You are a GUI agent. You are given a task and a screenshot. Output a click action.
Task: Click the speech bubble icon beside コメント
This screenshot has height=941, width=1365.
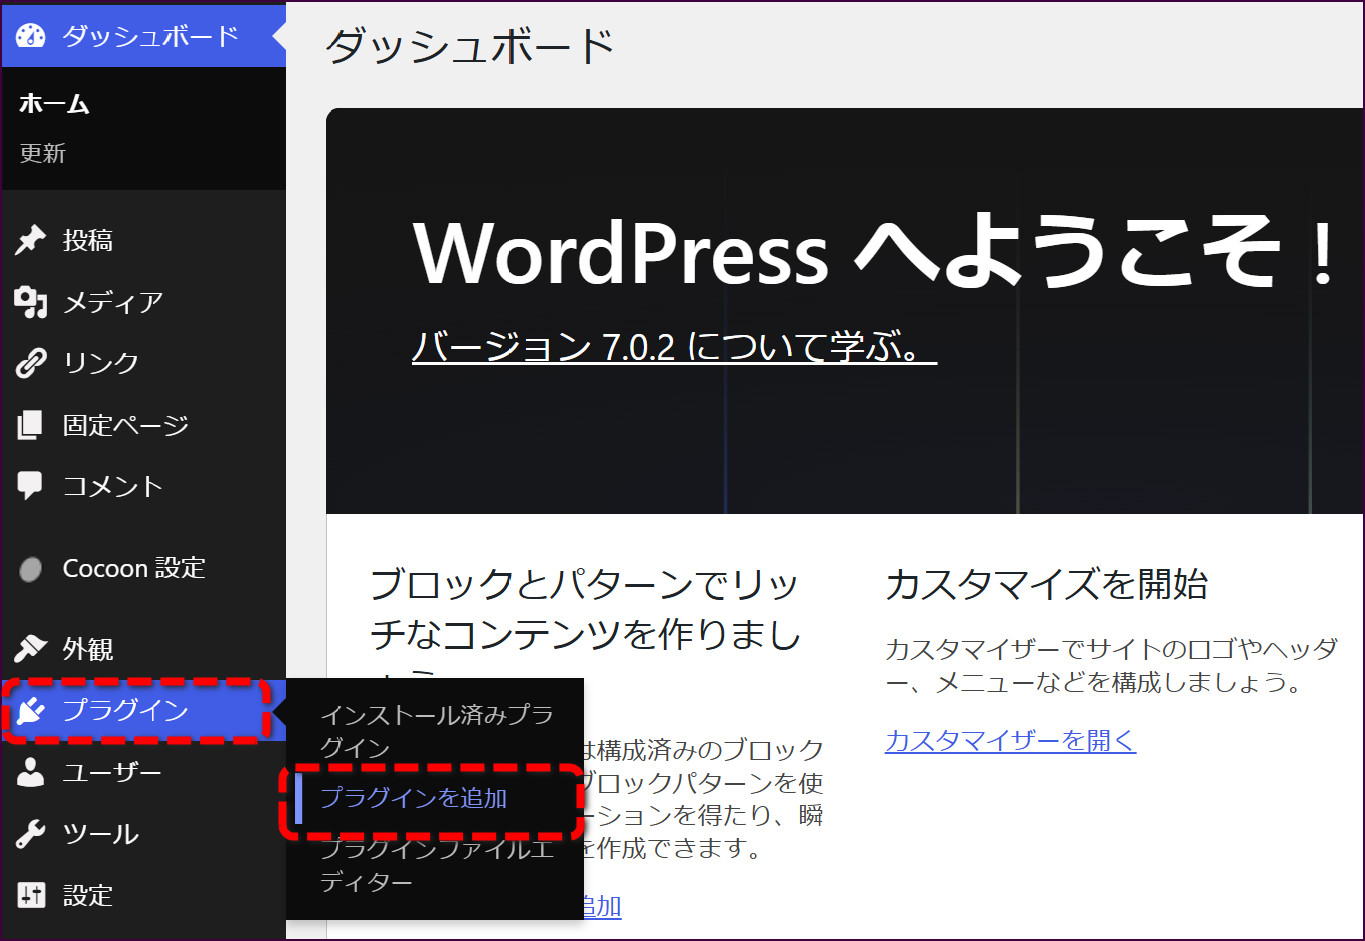click(x=31, y=486)
